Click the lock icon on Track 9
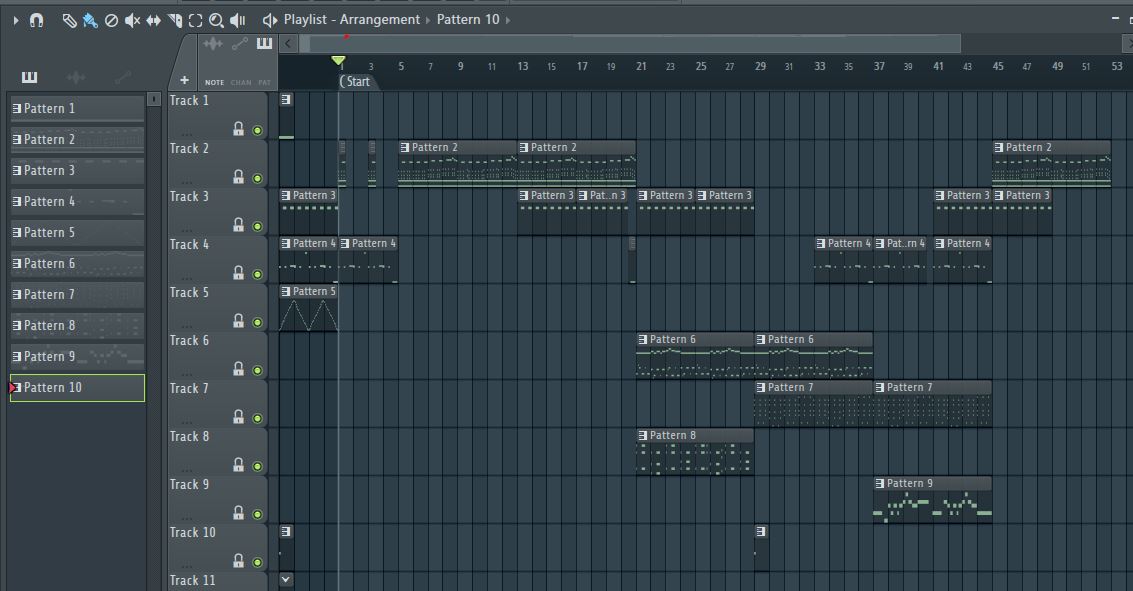The image size is (1133, 591). click(238, 512)
